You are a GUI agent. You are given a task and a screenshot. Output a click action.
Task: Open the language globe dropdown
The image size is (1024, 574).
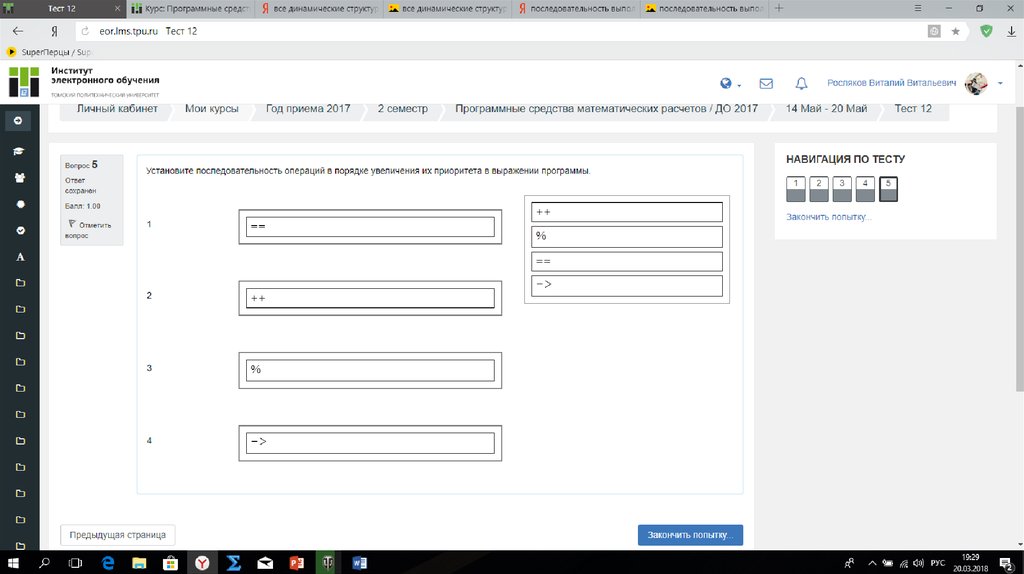click(x=728, y=84)
